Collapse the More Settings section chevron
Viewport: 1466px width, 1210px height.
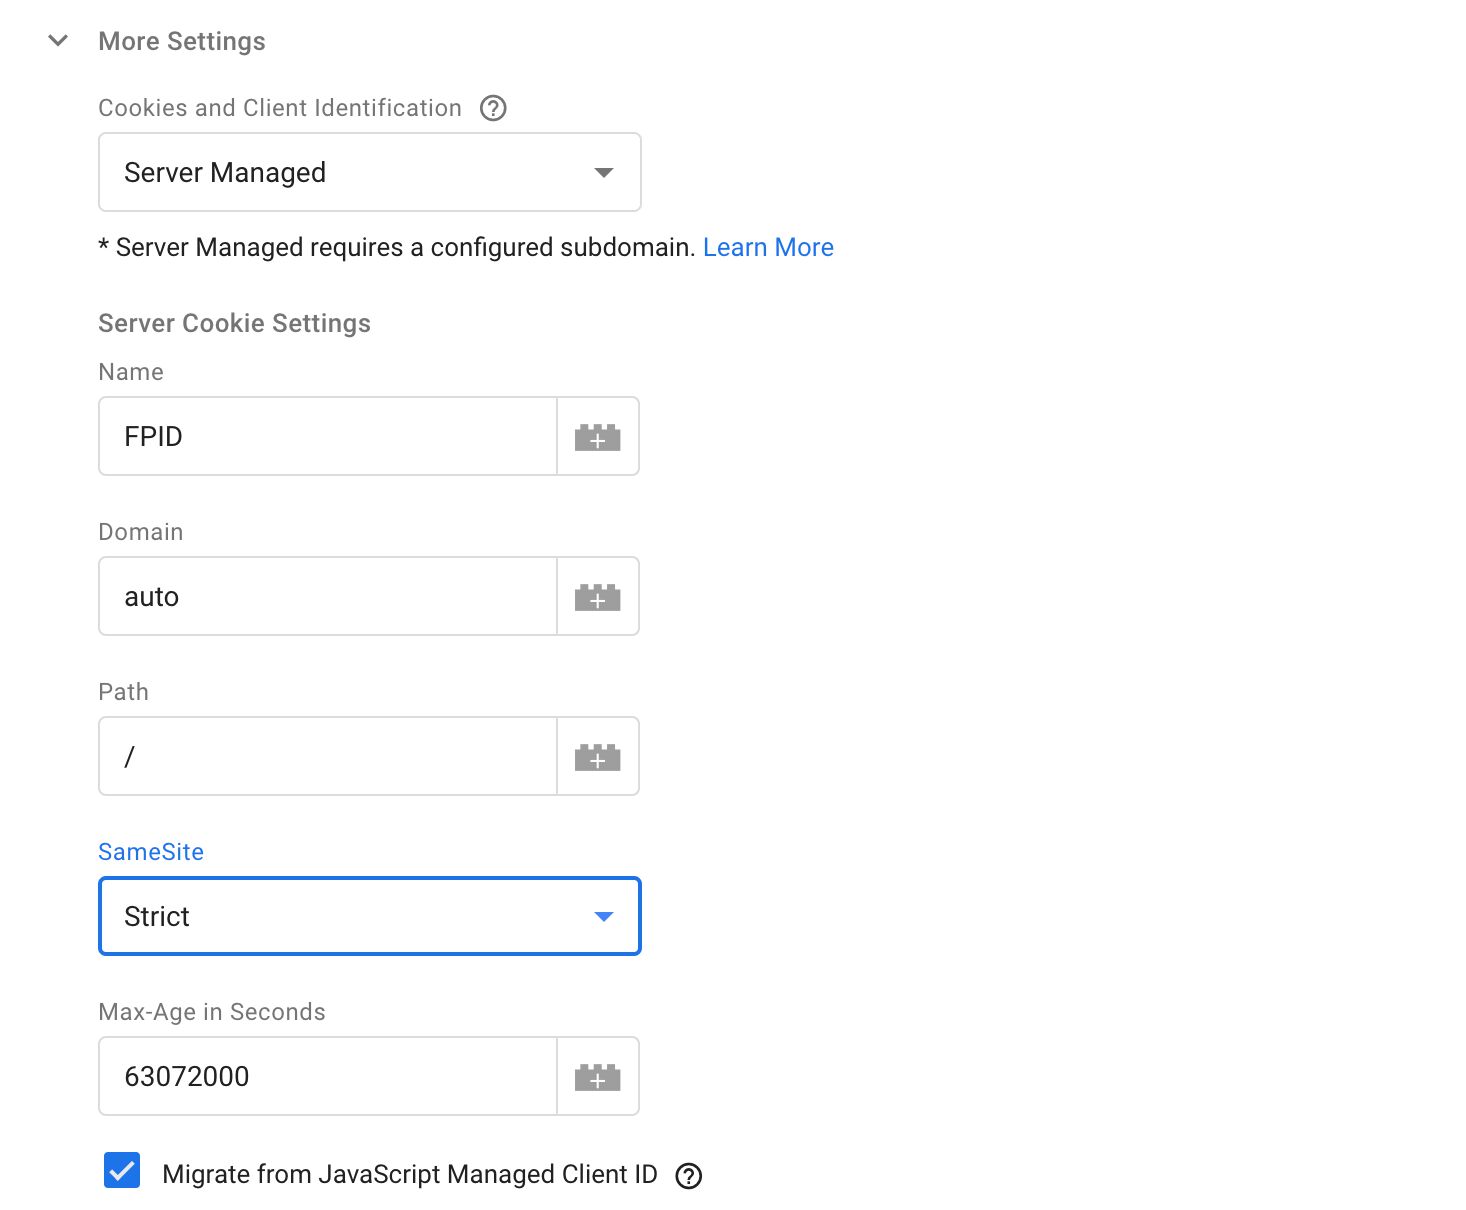tap(58, 41)
